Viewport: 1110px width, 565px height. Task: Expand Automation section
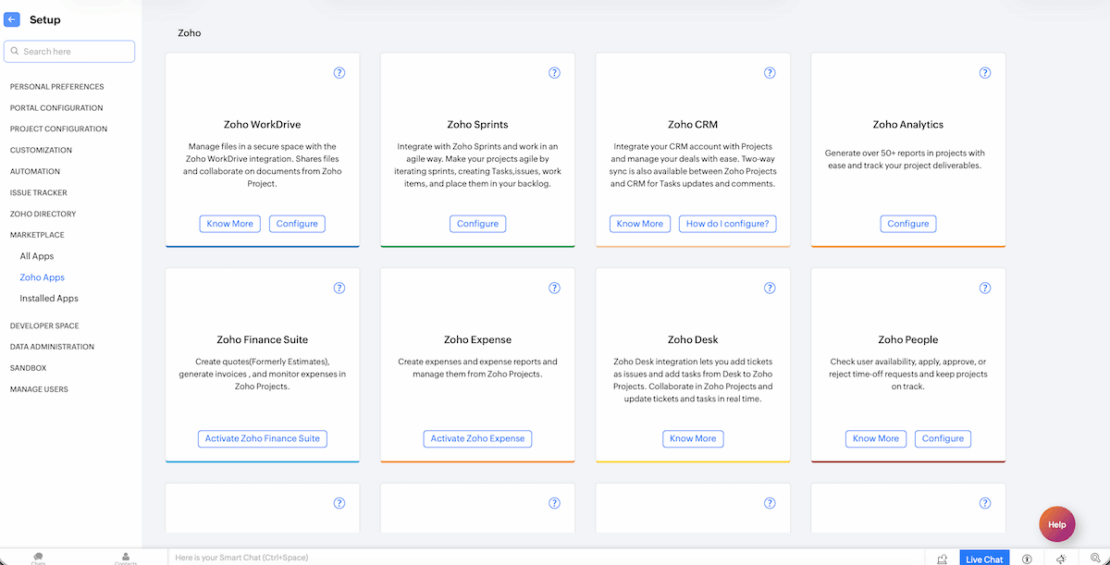(35, 172)
